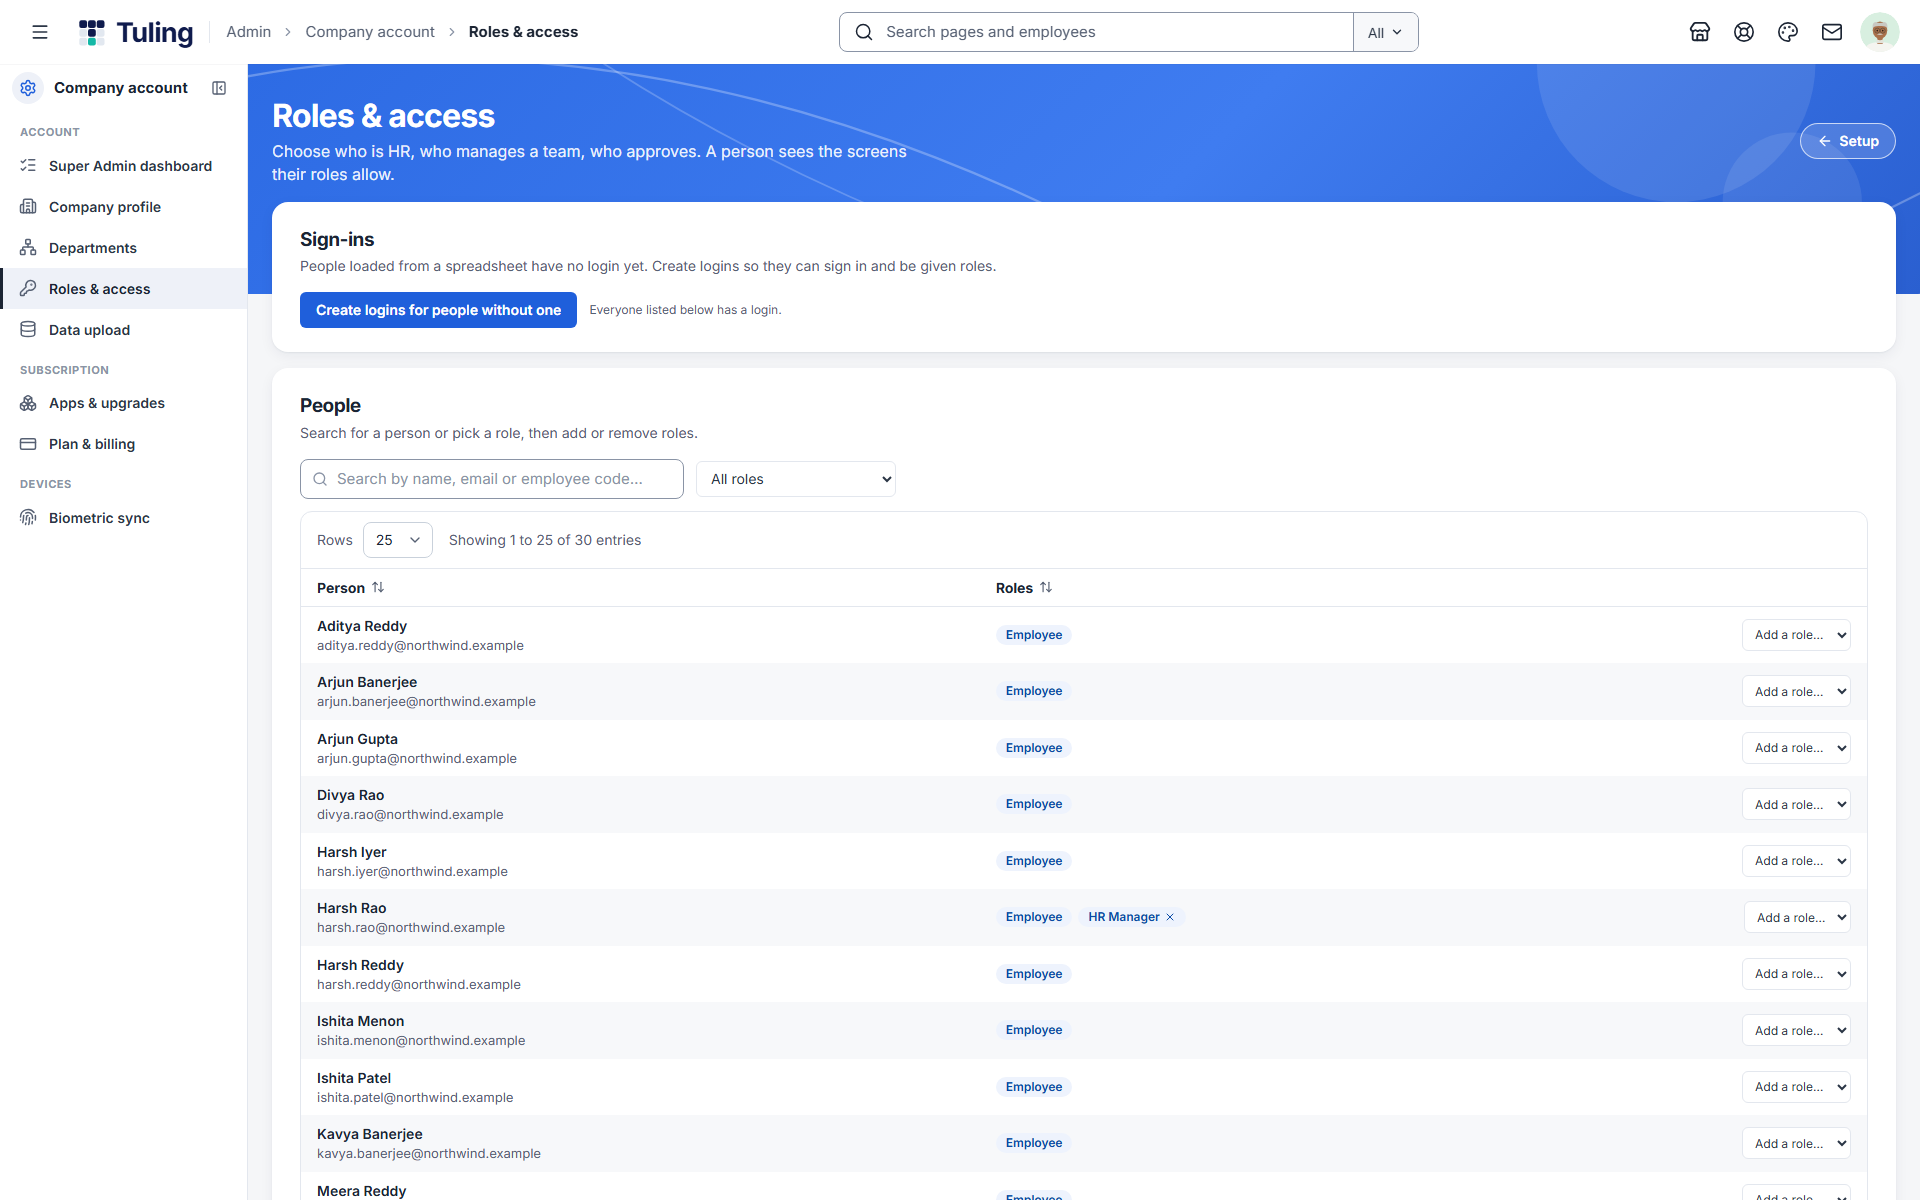Image resolution: width=1920 pixels, height=1200 pixels.
Task: Click Ishita Menon's name
Action: tap(360, 1021)
